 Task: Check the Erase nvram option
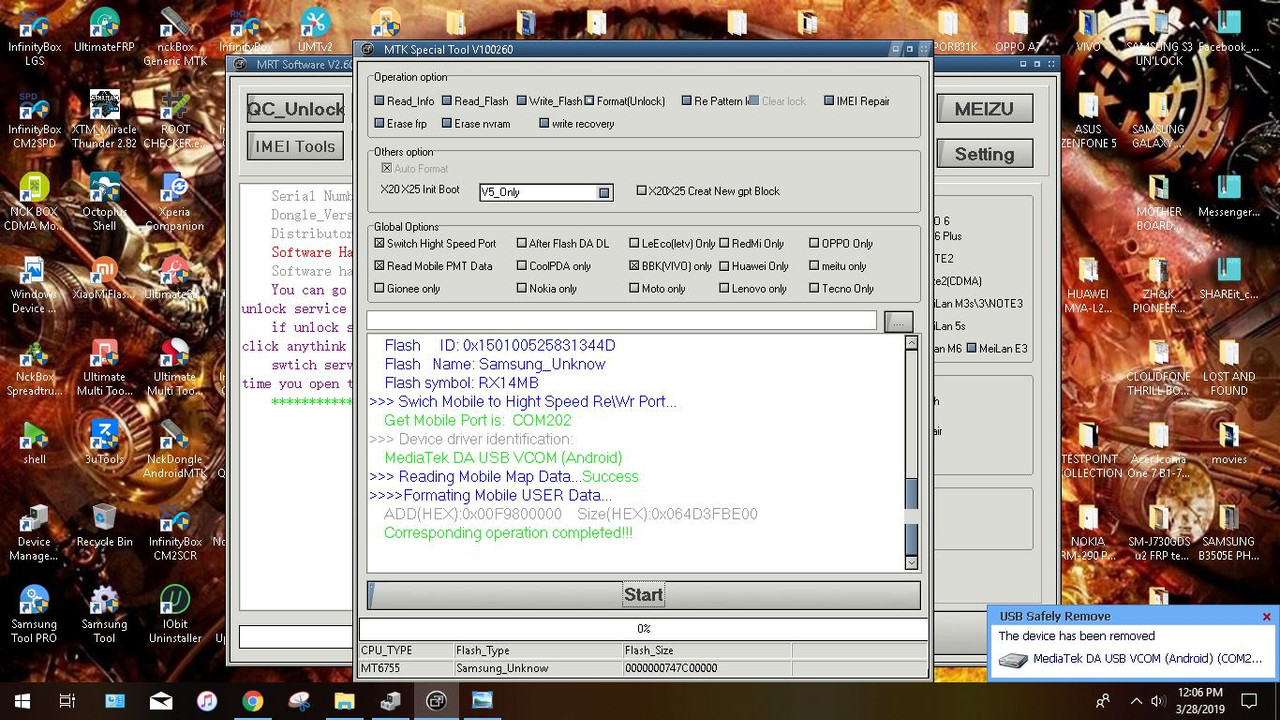pos(447,124)
